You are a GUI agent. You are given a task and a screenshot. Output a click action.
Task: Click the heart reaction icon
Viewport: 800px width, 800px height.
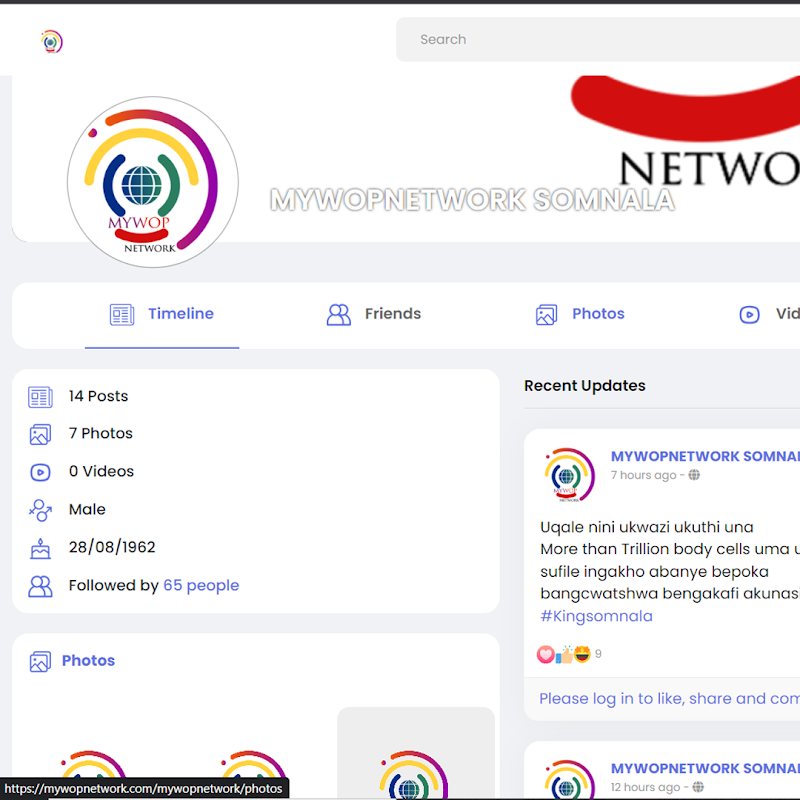[x=545, y=654]
